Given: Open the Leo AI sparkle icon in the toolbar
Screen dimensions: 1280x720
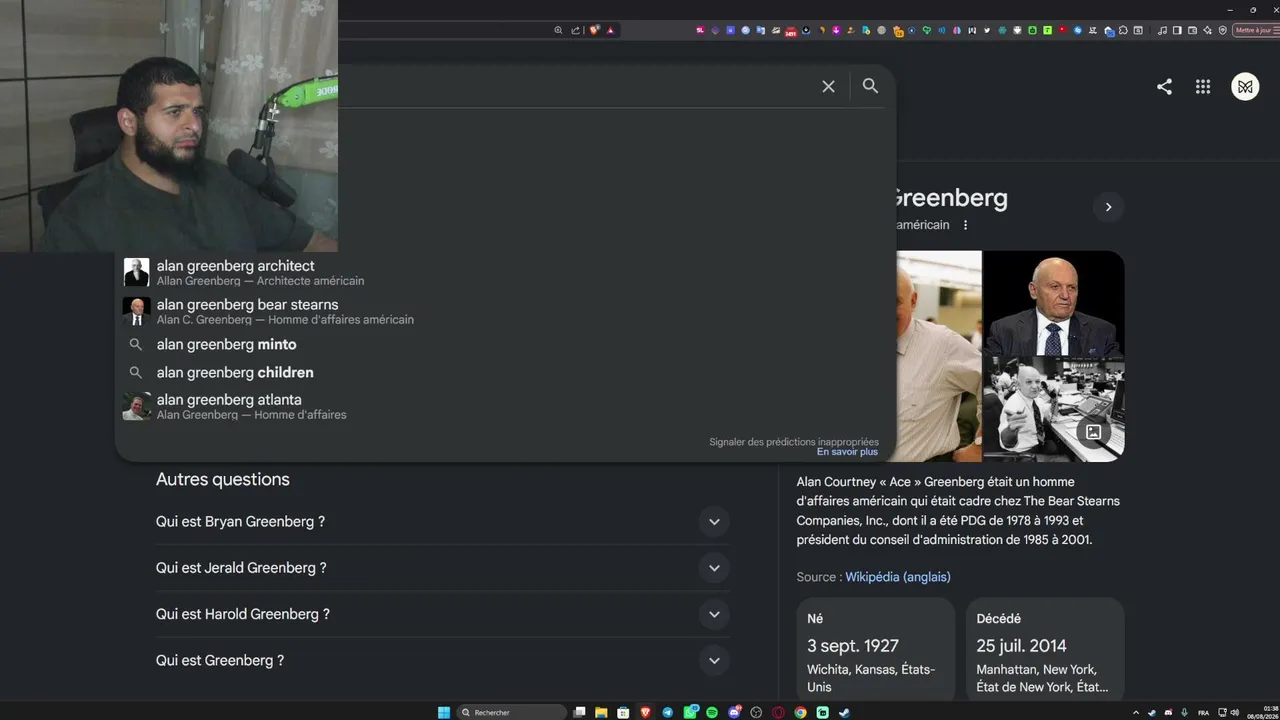Looking at the screenshot, I should [1207, 30].
